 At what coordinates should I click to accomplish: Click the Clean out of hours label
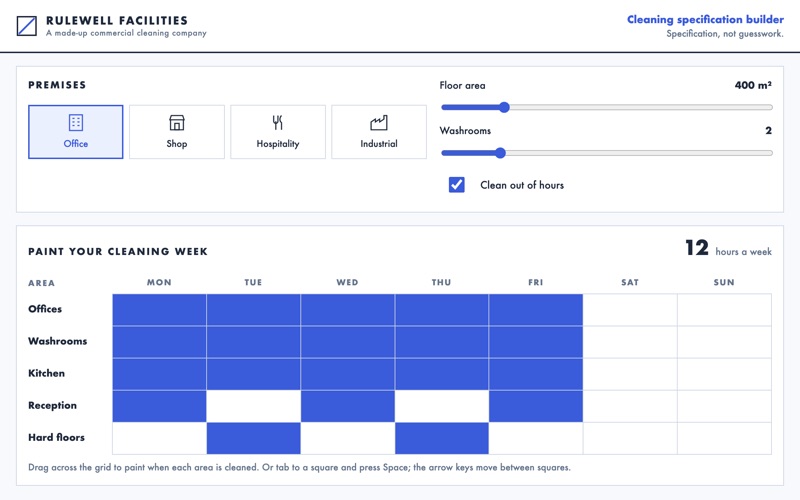pos(522,185)
